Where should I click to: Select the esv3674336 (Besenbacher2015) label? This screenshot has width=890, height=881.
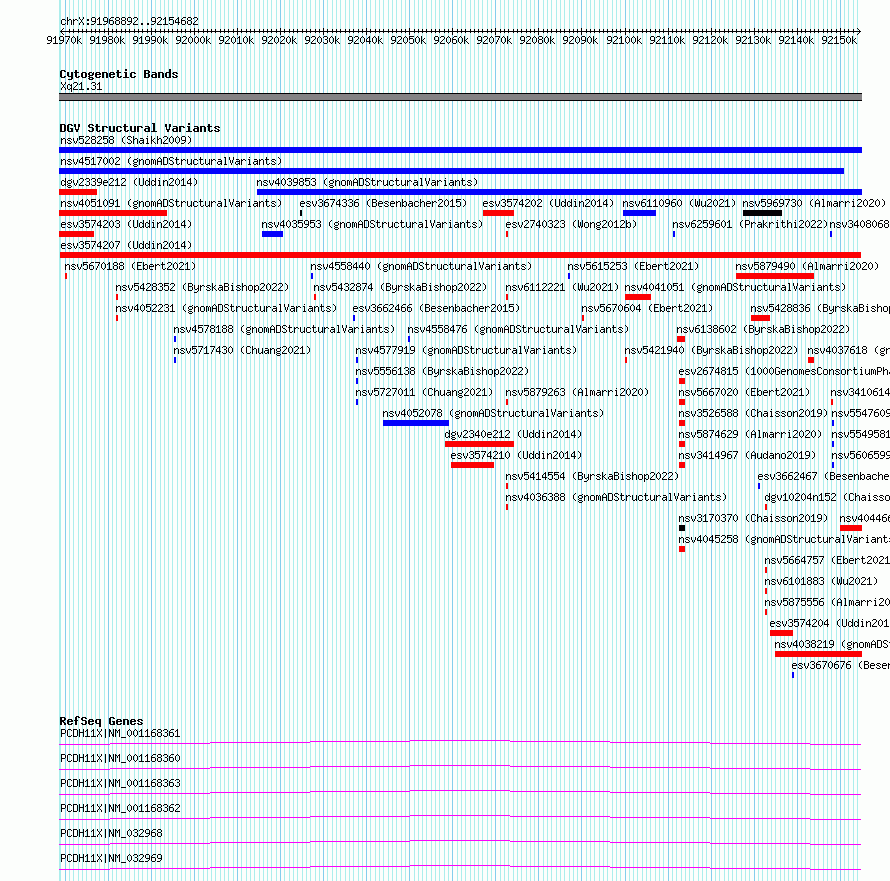(383, 203)
